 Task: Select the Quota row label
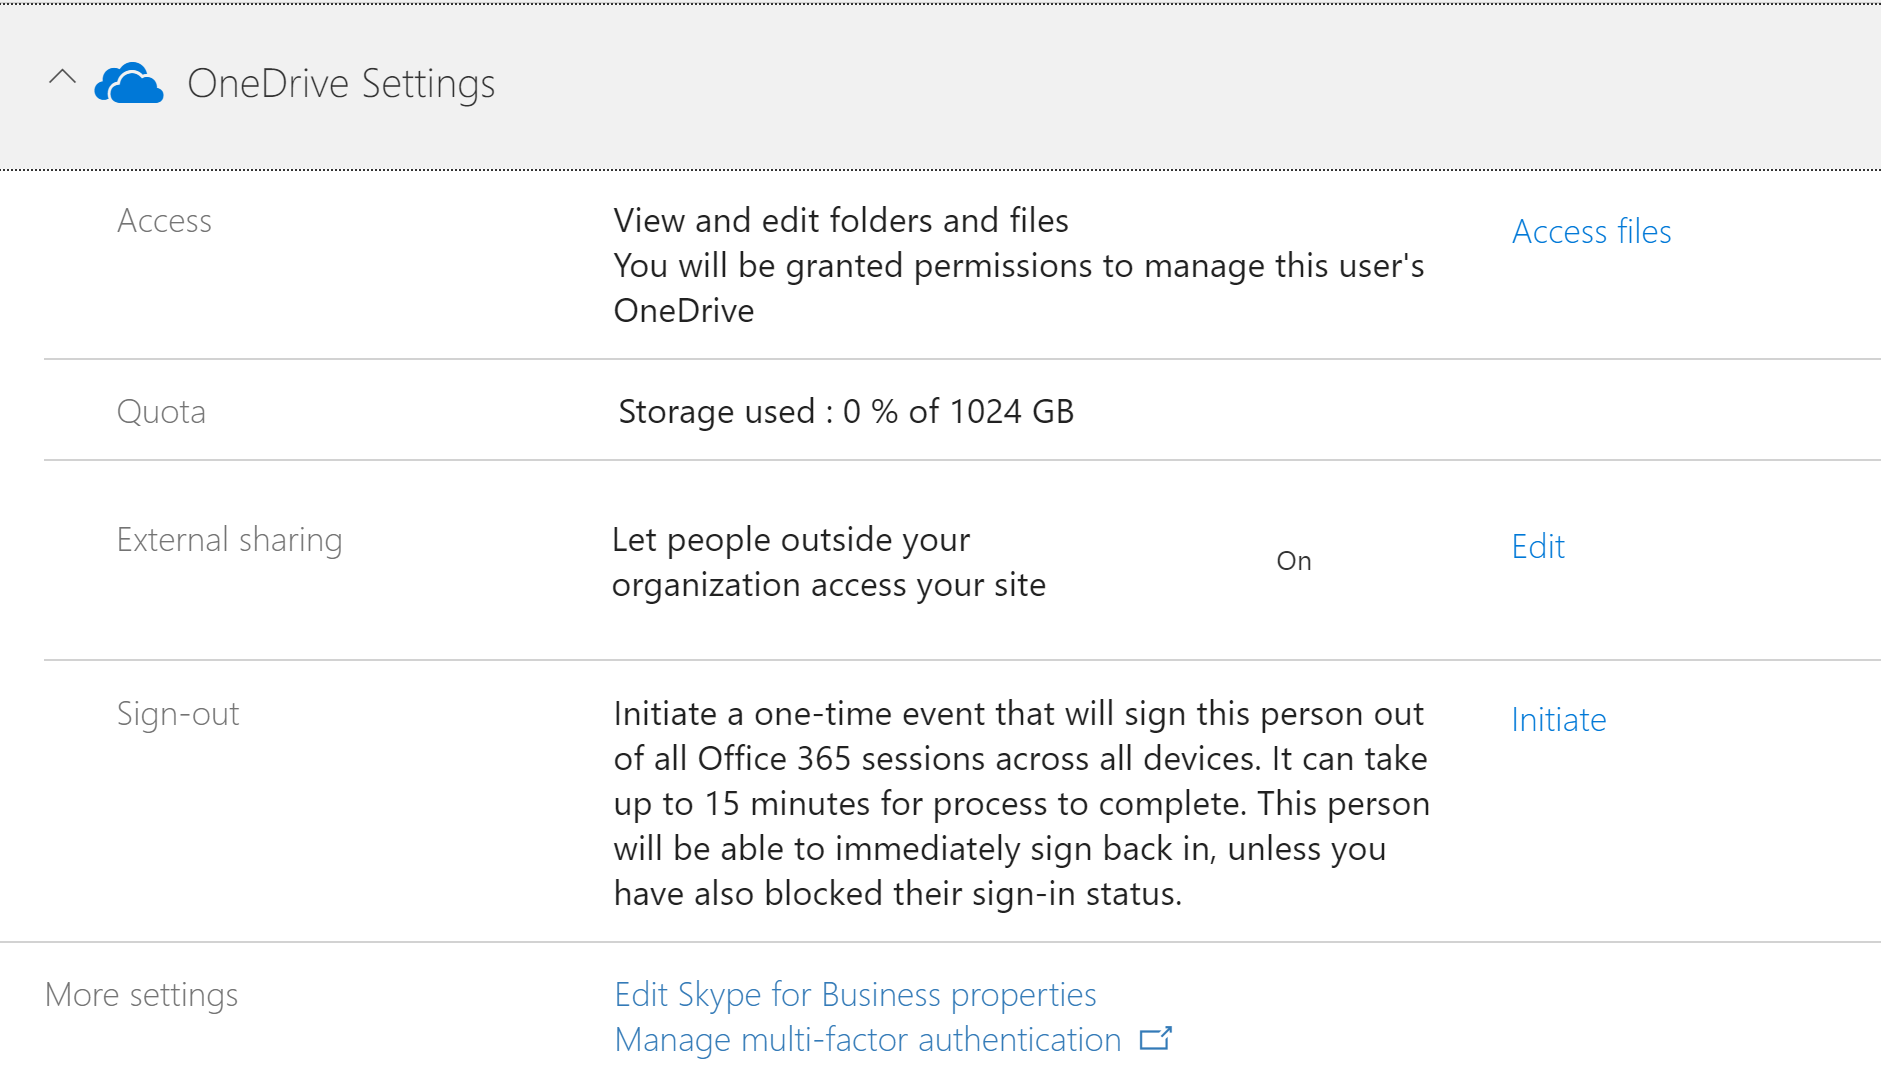(x=161, y=411)
